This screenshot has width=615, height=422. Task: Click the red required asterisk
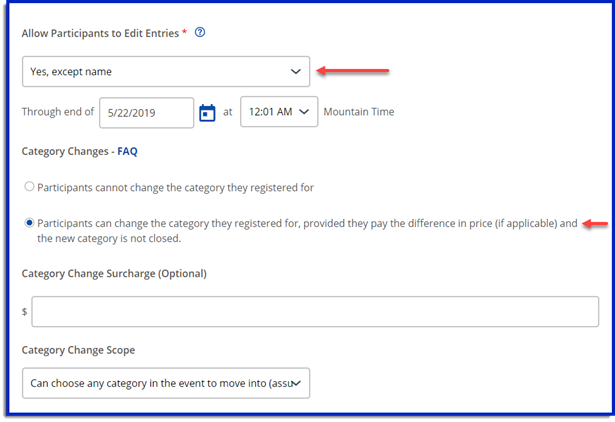pyautogui.click(x=185, y=32)
